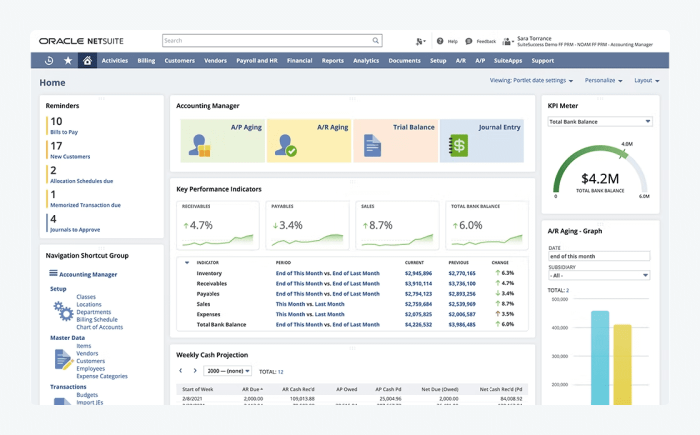This screenshot has height=435, width=700.
Task: Open the A/P Aging tile
Action: [223, 141]
